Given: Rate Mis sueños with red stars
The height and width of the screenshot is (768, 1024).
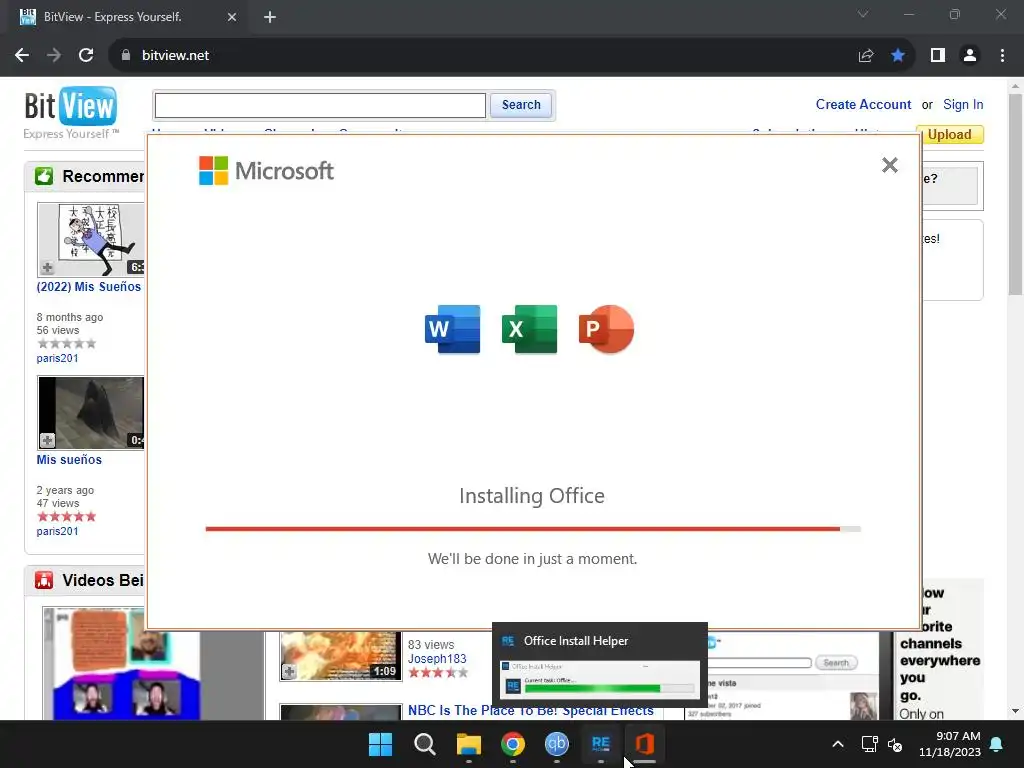Looking at the screenshot, I should click(67, 517).
